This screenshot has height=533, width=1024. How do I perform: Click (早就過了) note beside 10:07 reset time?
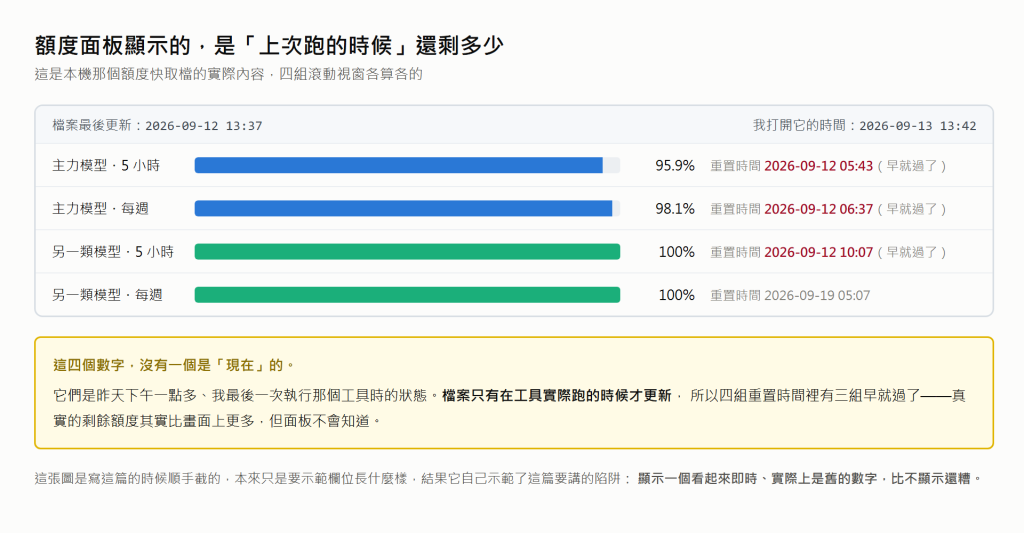[x=912, y=252]
